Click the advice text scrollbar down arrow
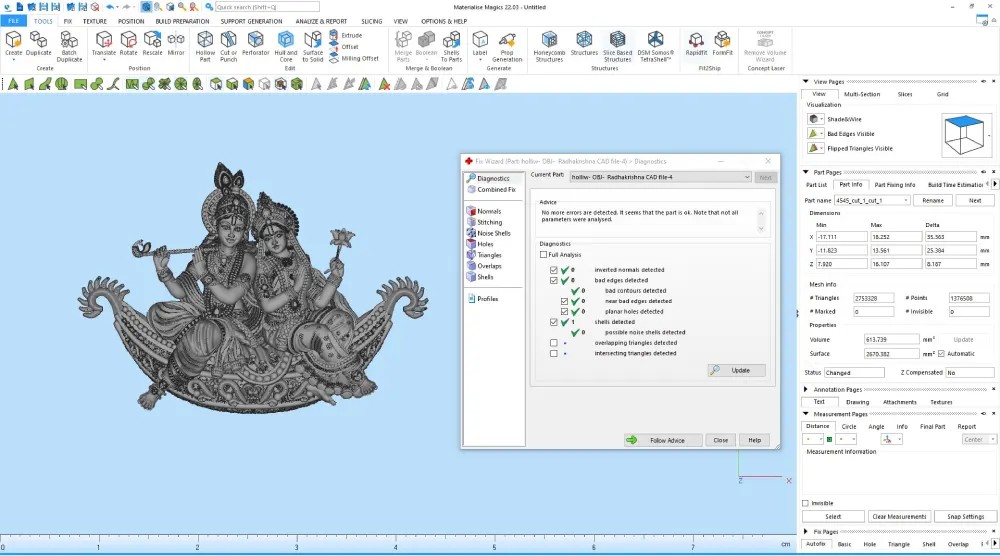1000x556 pixels. tap(761, 228)
